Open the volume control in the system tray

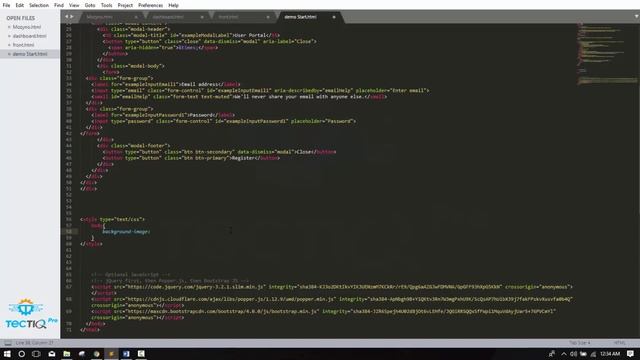tap(573, 354)
